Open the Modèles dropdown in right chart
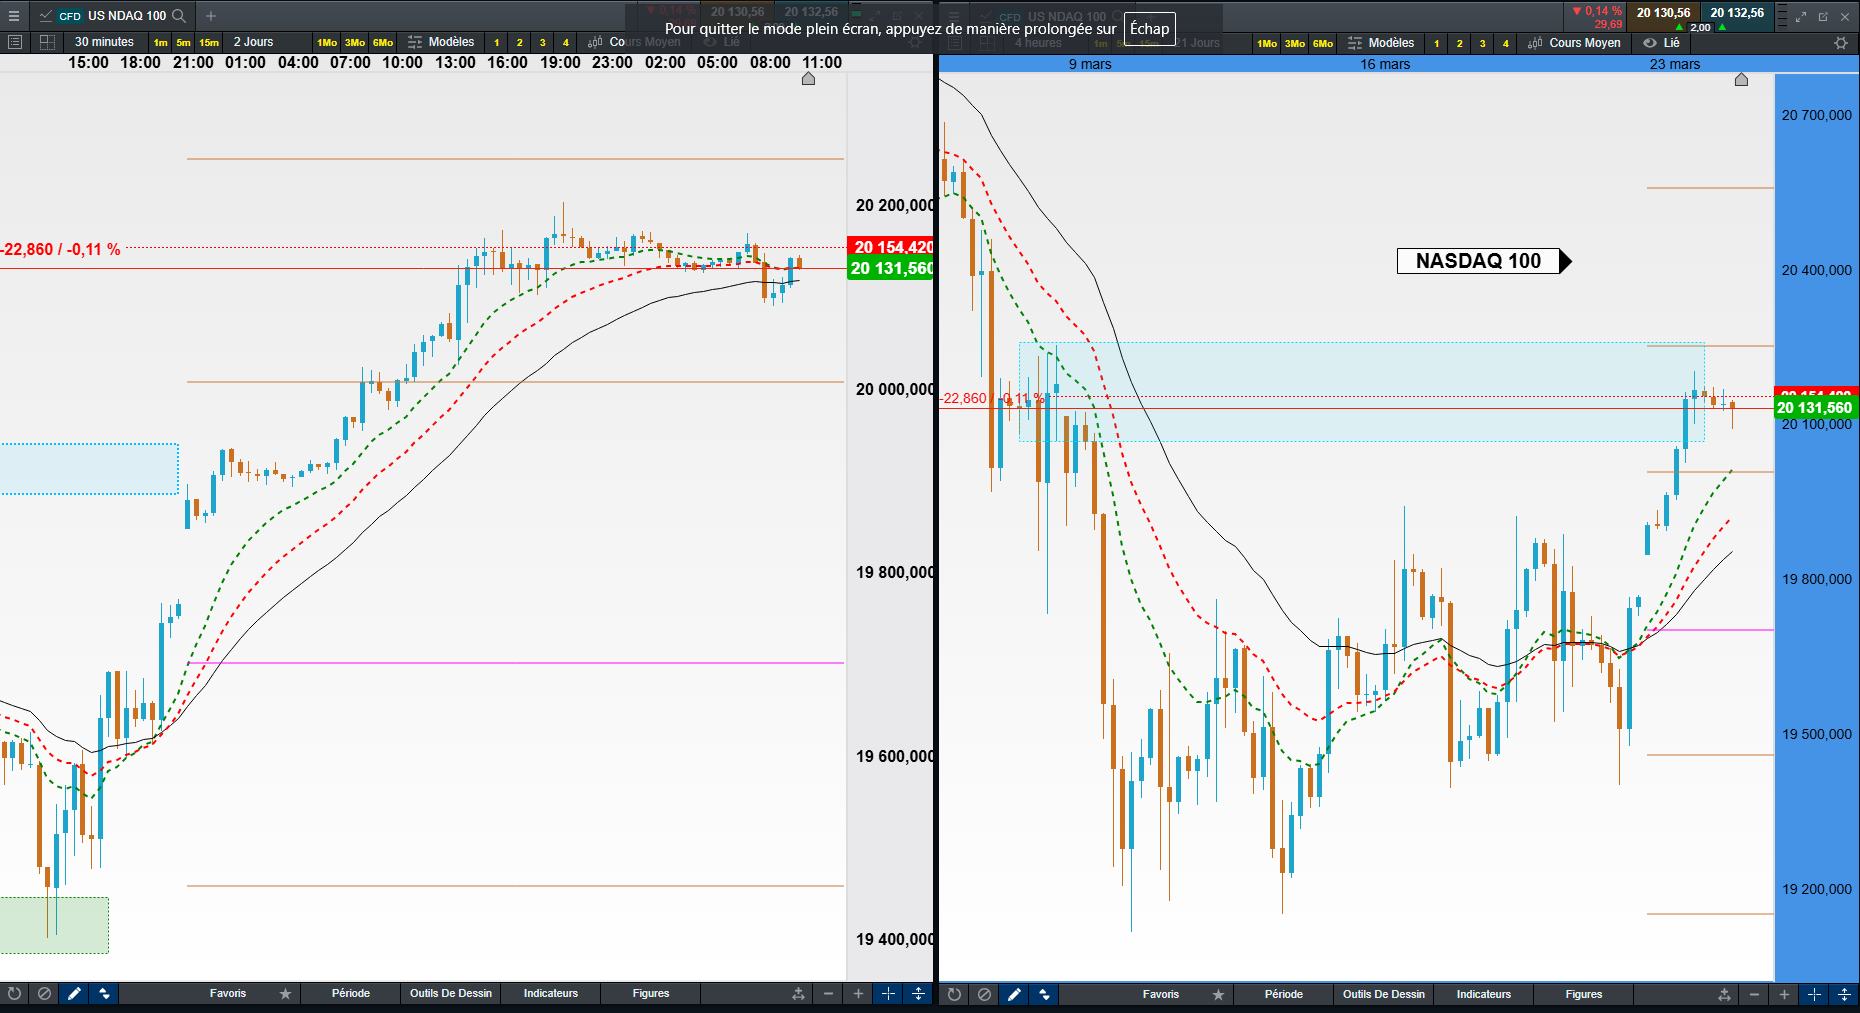This screenshot has height=1013, width=1860. (x=1381, y=43)
